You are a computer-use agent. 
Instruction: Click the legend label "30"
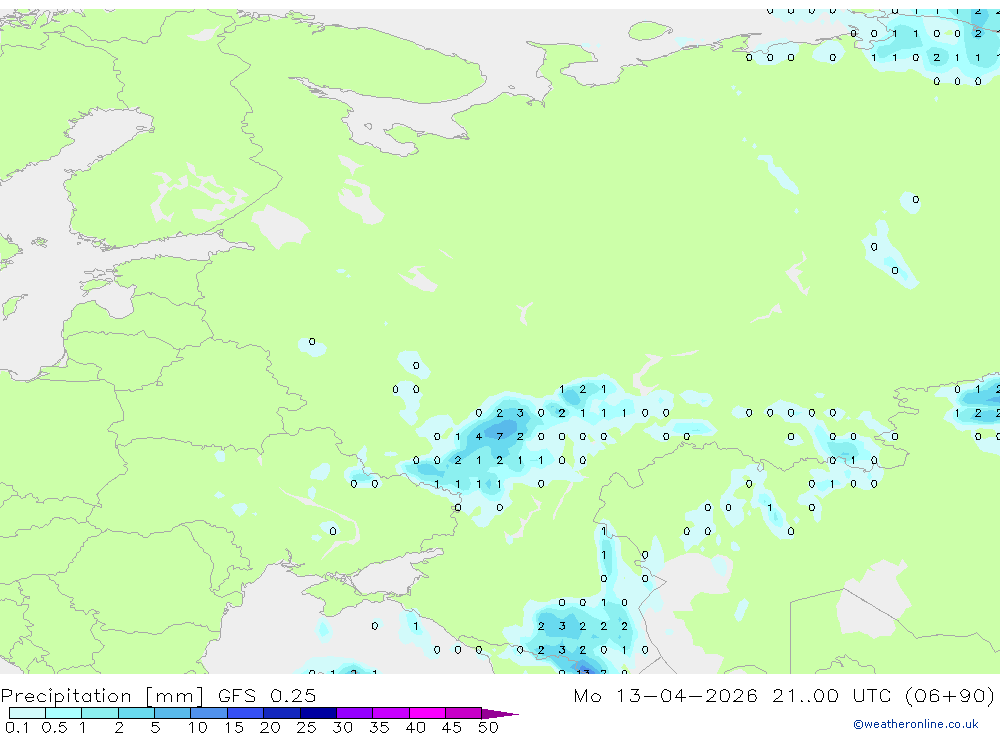pyautogui.click(x=342, y=727)
